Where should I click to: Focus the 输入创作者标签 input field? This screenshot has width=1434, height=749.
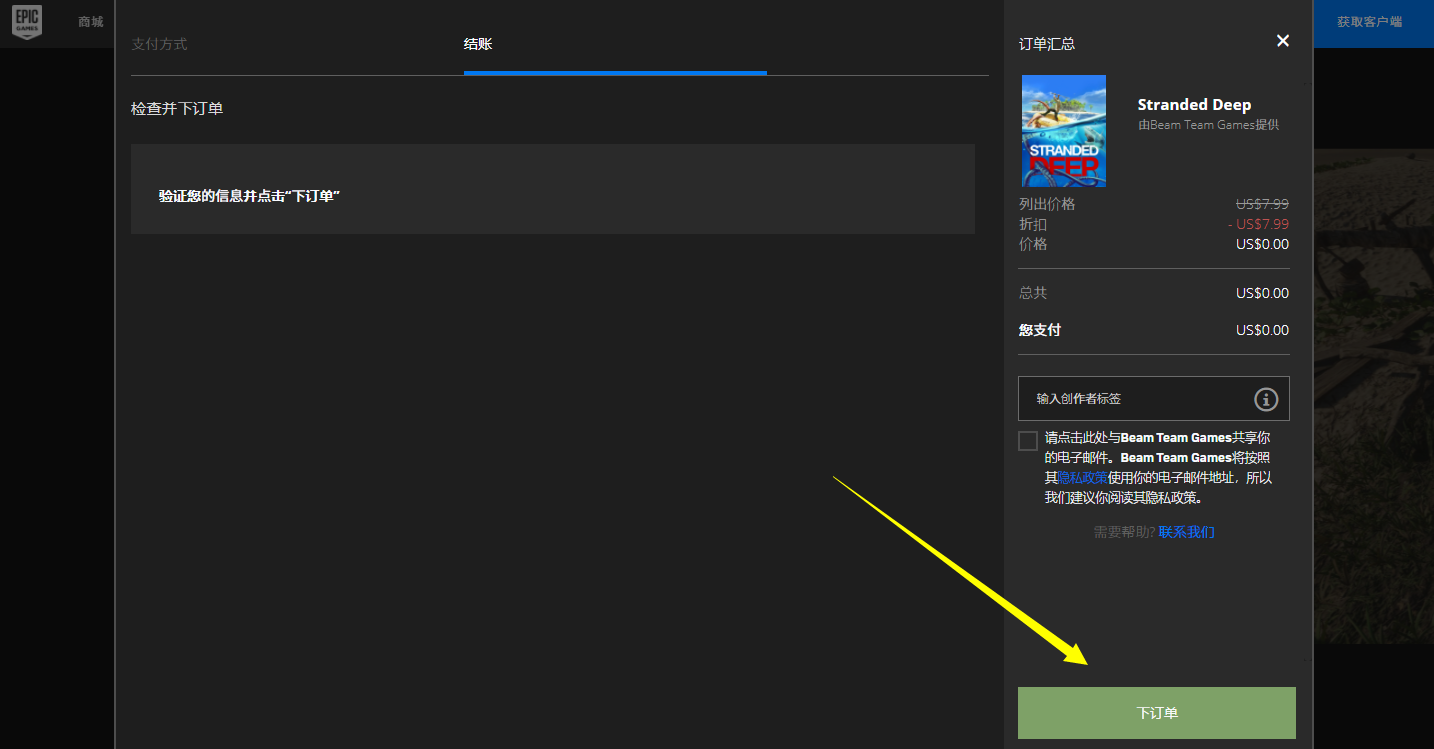tap(1154, 399)
